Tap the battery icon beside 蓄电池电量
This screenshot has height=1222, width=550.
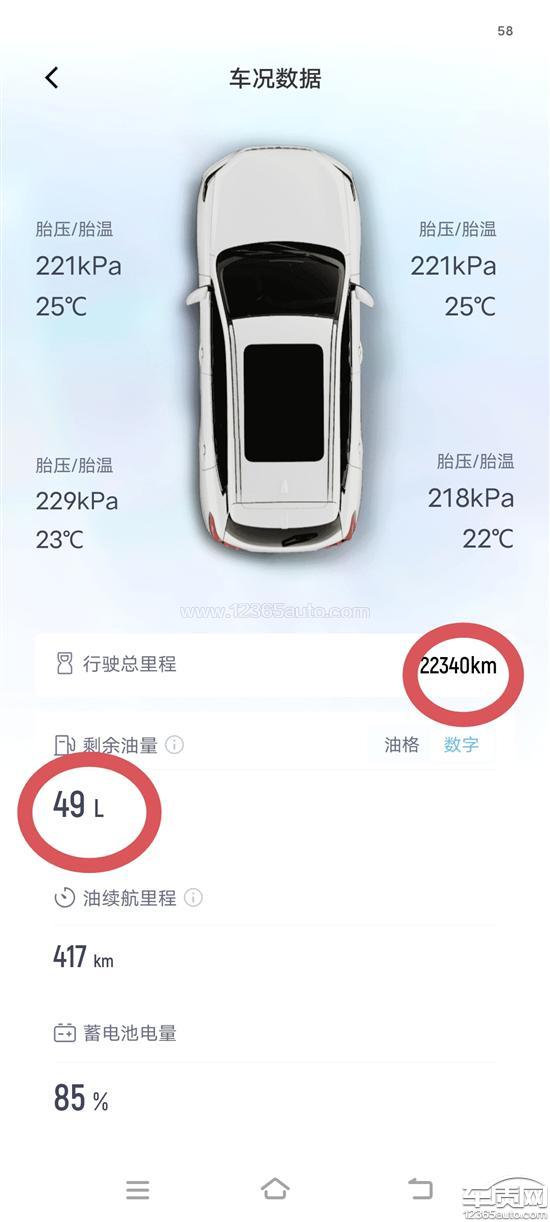pos(65,1033)
